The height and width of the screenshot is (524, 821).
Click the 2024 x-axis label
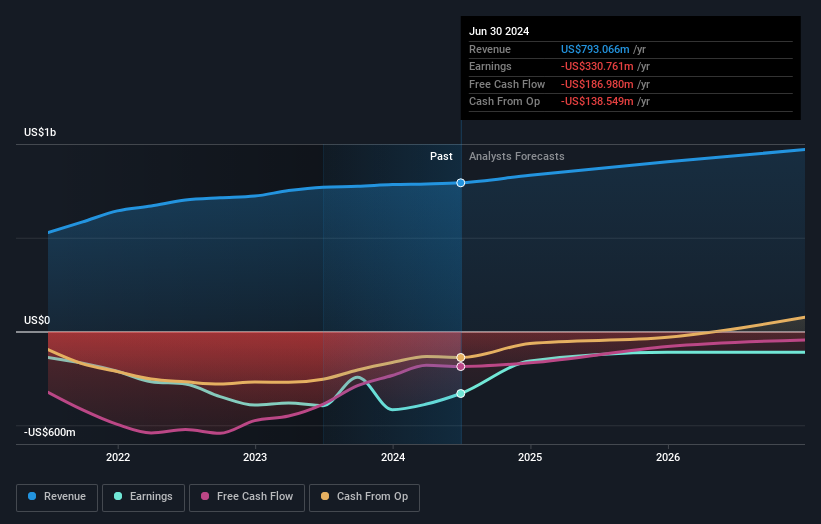(393, 457)
